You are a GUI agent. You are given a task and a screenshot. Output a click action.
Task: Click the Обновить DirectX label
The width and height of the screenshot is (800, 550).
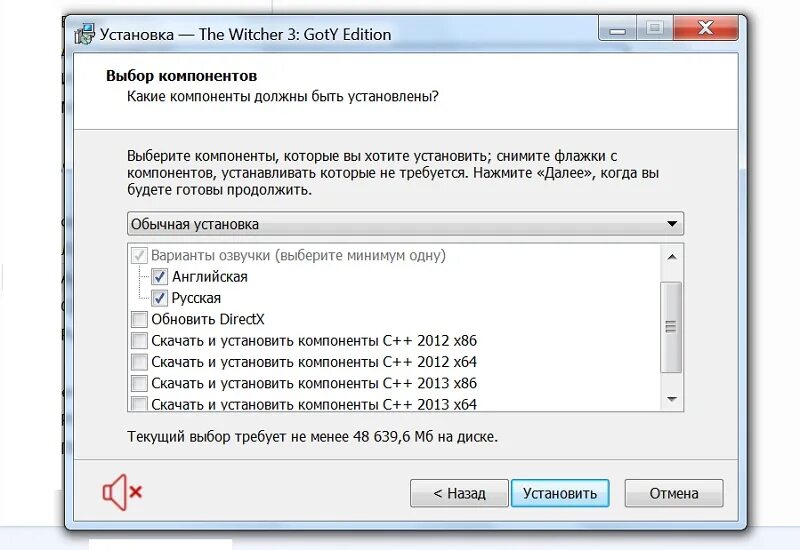pos(208,319)
